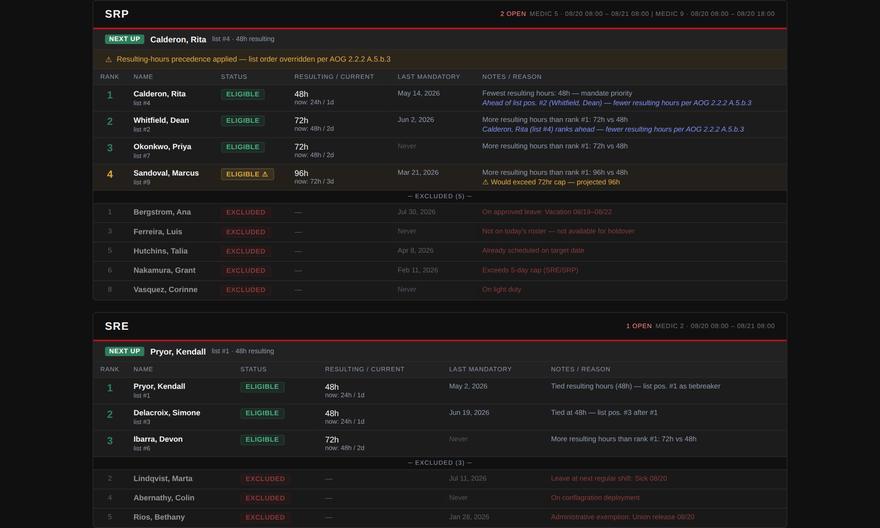Select the rank 1 'Calderon, Rita' table row name

(x=159, y=94)
